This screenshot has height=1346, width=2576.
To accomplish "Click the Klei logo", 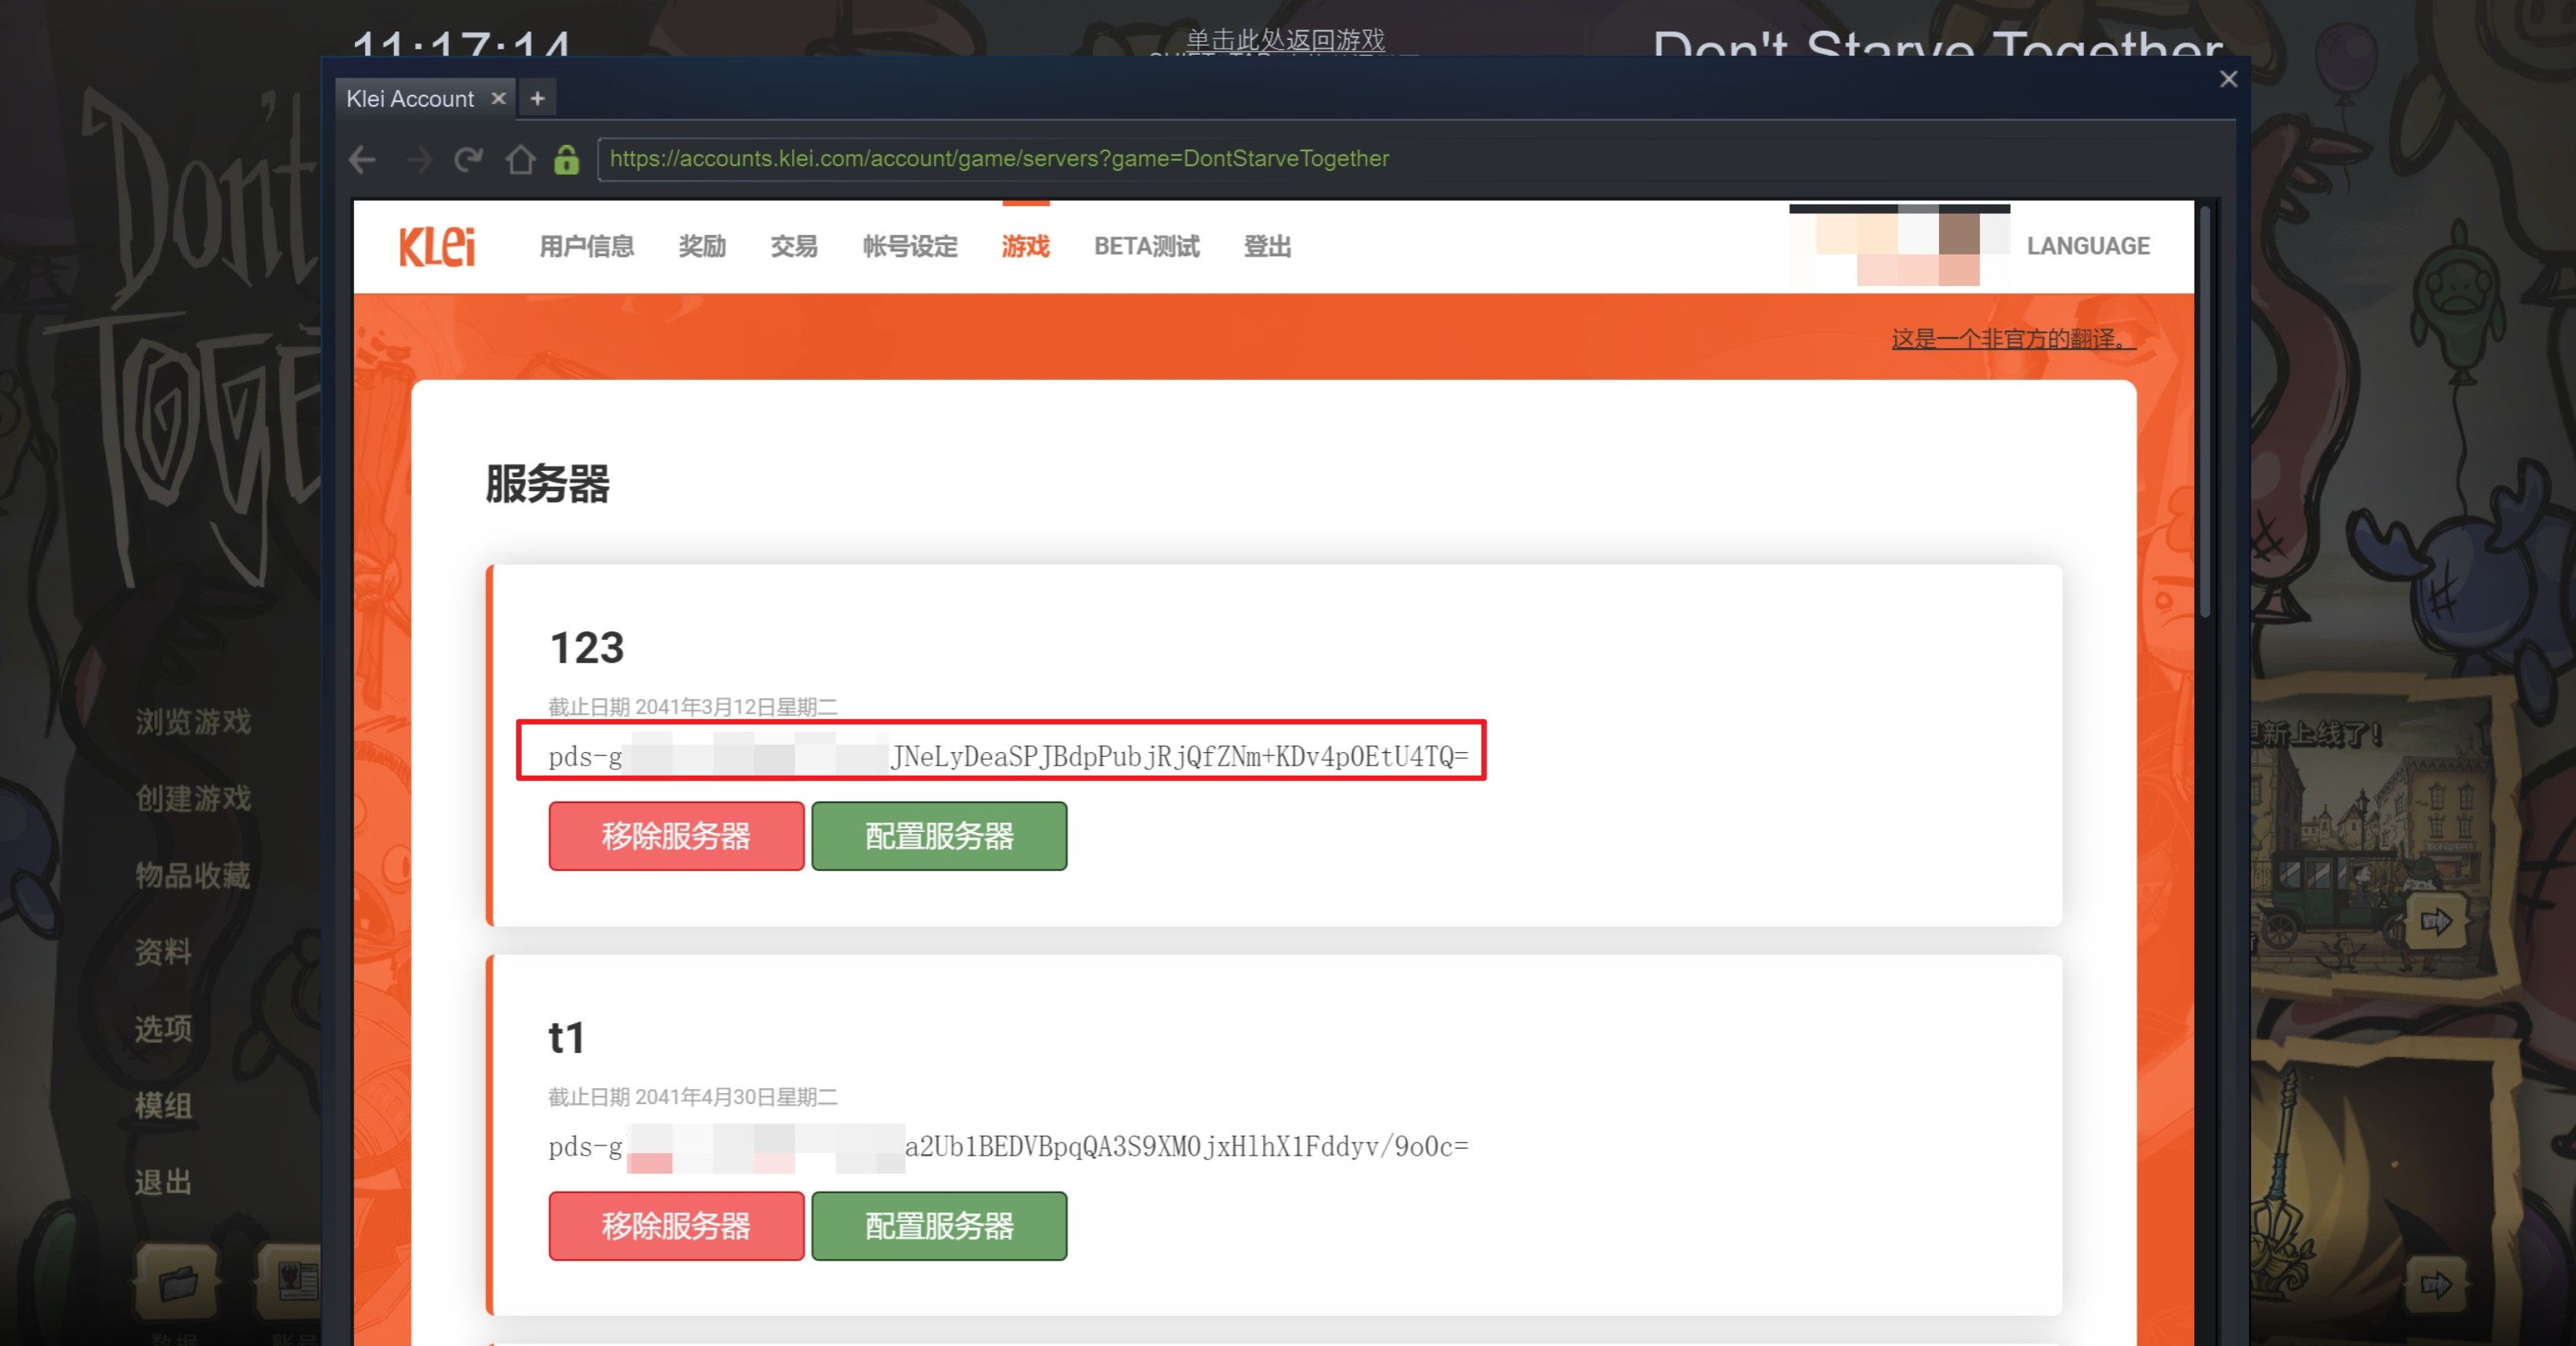I will point(437,246).
